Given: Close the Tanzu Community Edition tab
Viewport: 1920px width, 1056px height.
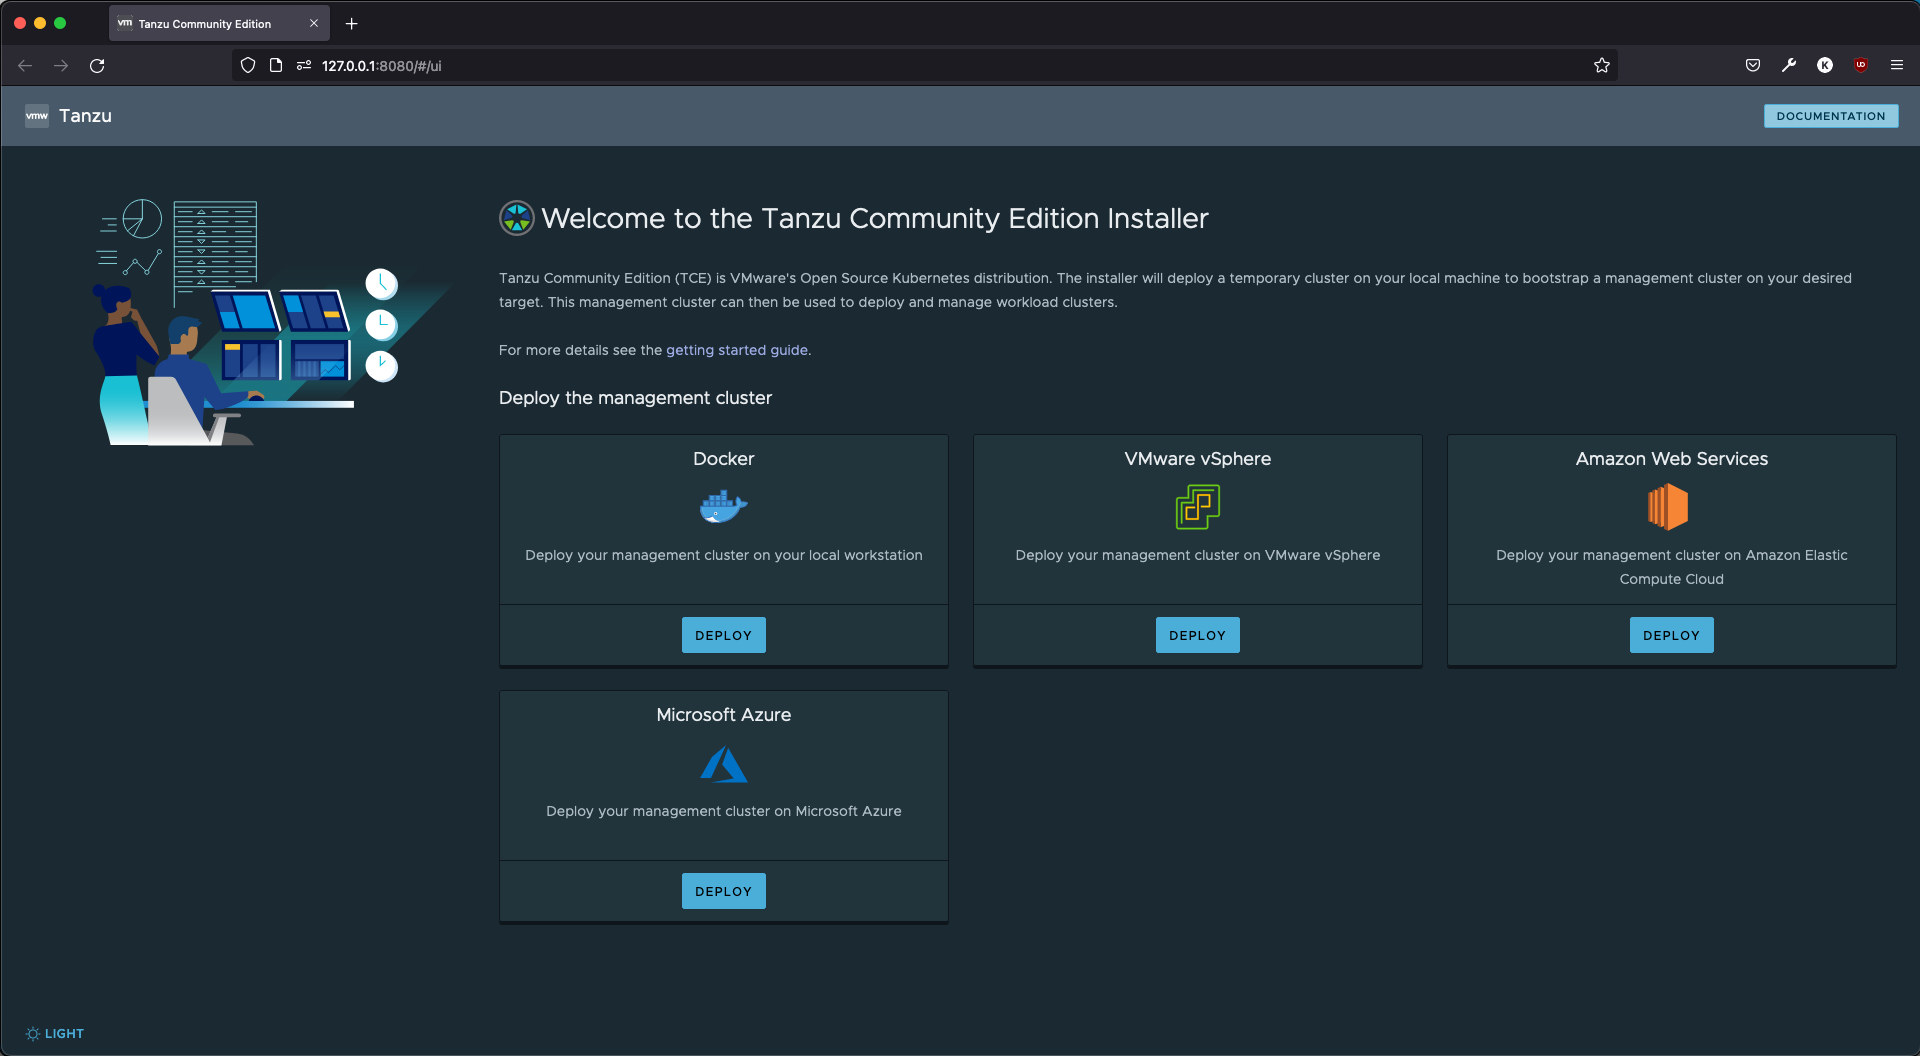Looking at the screenshot, I should 314,24.
